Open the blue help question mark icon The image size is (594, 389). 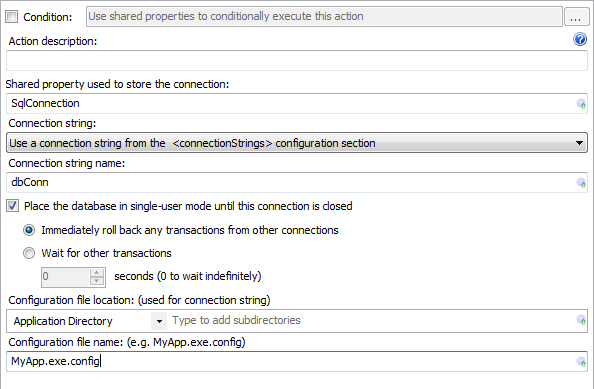580,39
